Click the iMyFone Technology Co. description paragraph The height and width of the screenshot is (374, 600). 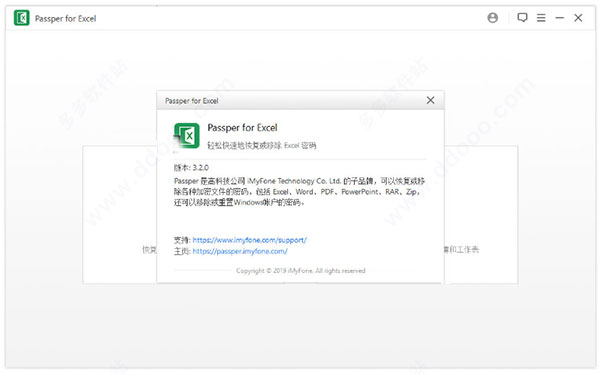point(299,192)
